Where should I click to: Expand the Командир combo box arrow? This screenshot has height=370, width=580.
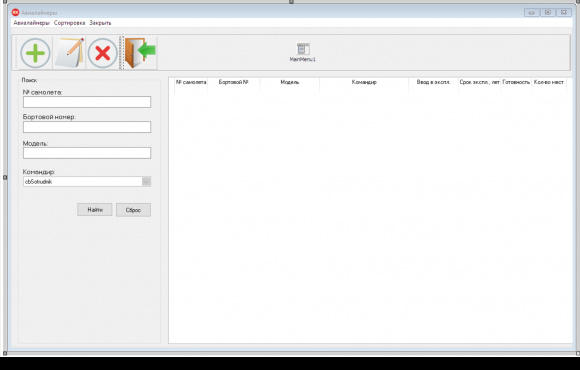tap(146, 182)
